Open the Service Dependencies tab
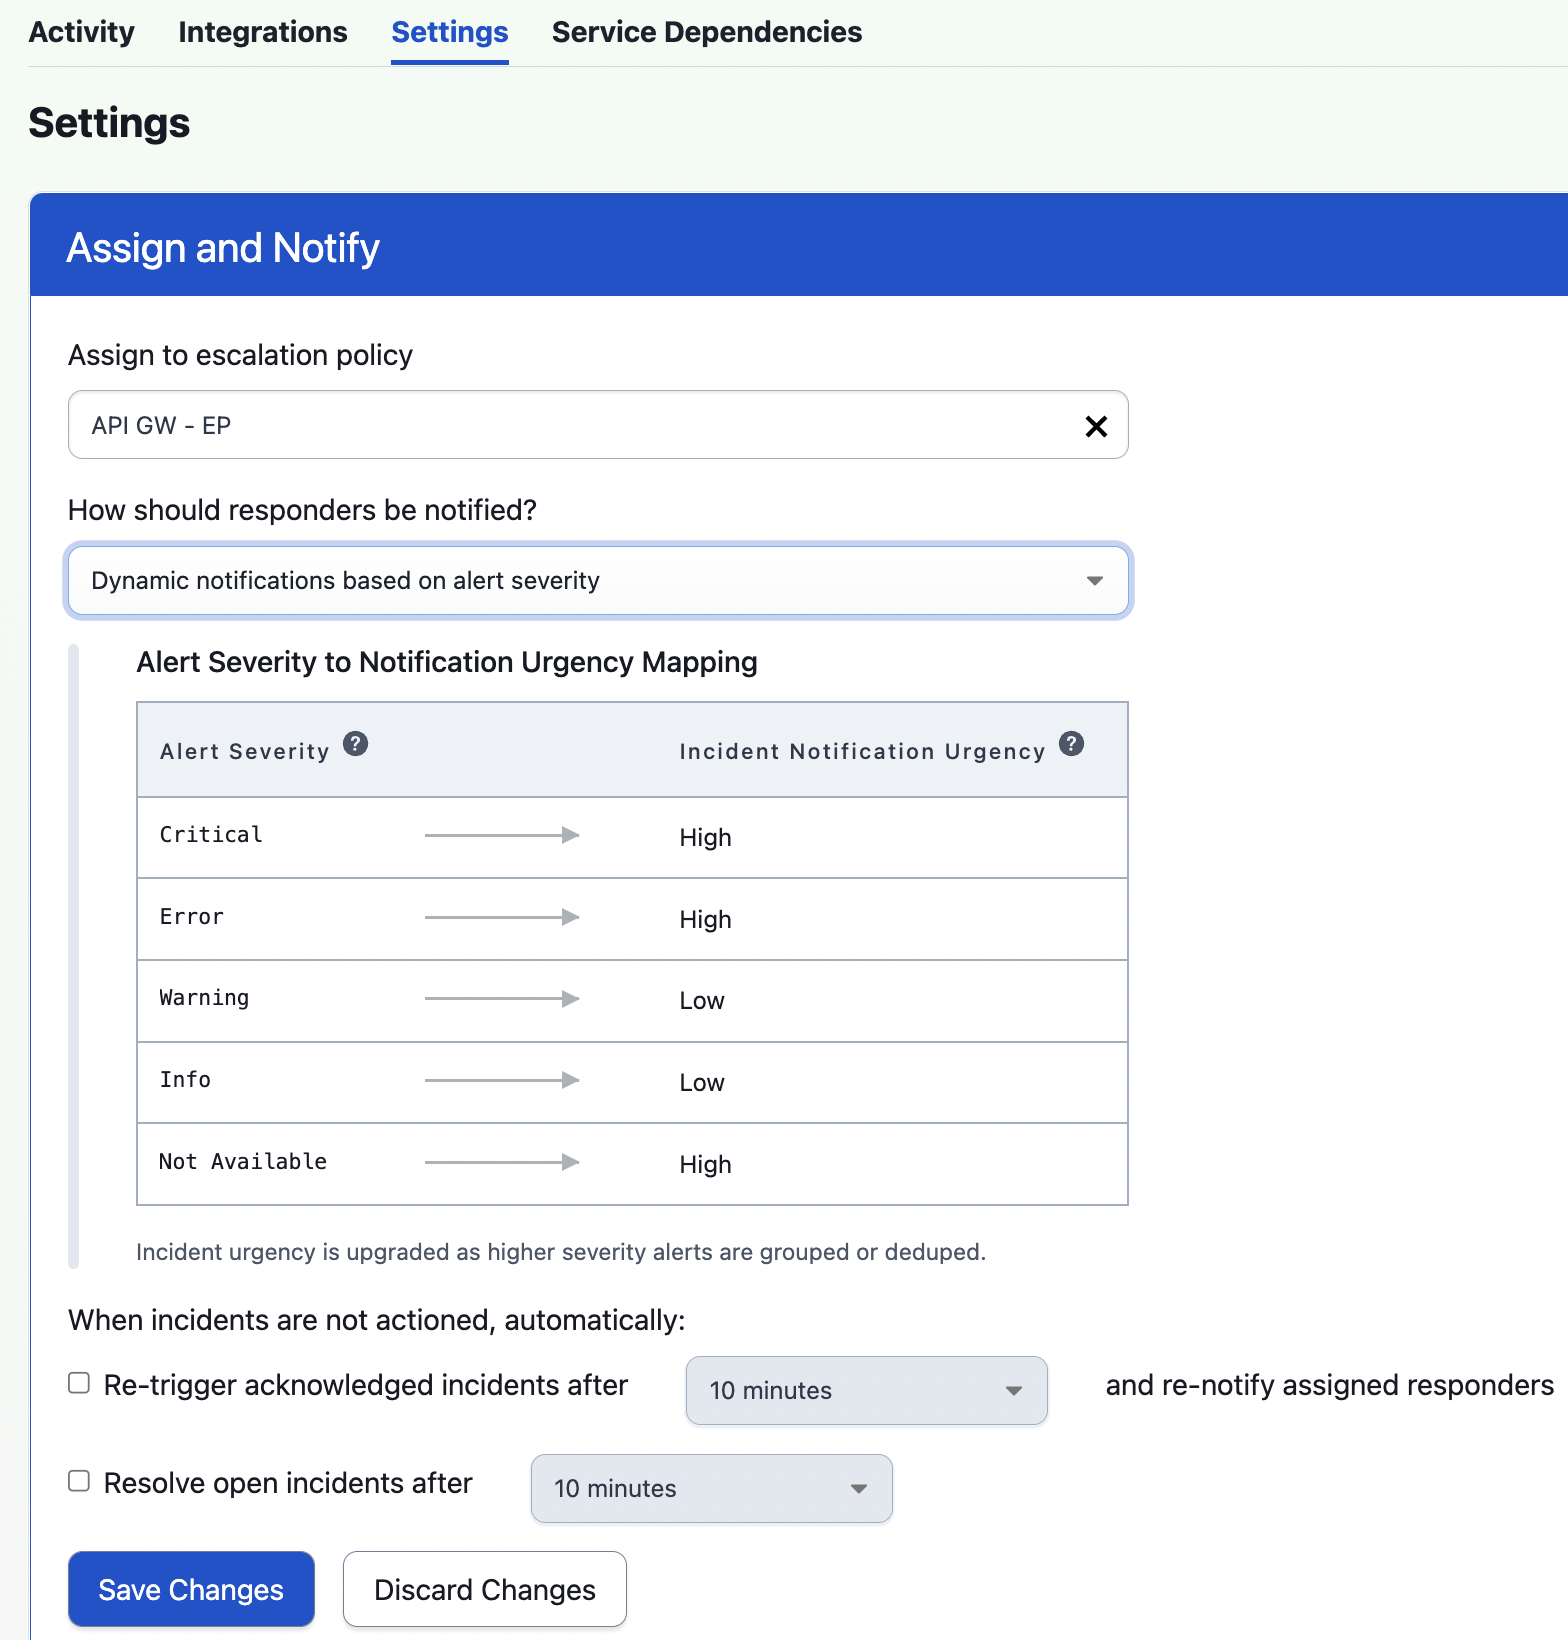 click(x=706, y=31)
